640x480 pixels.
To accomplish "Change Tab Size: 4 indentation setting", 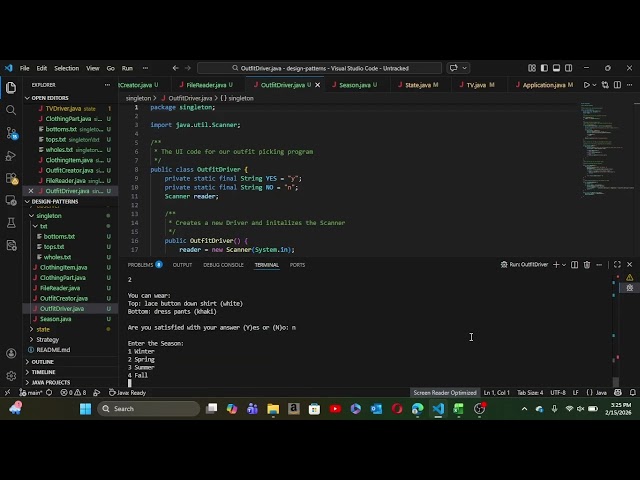I will (x=530, y=393).
